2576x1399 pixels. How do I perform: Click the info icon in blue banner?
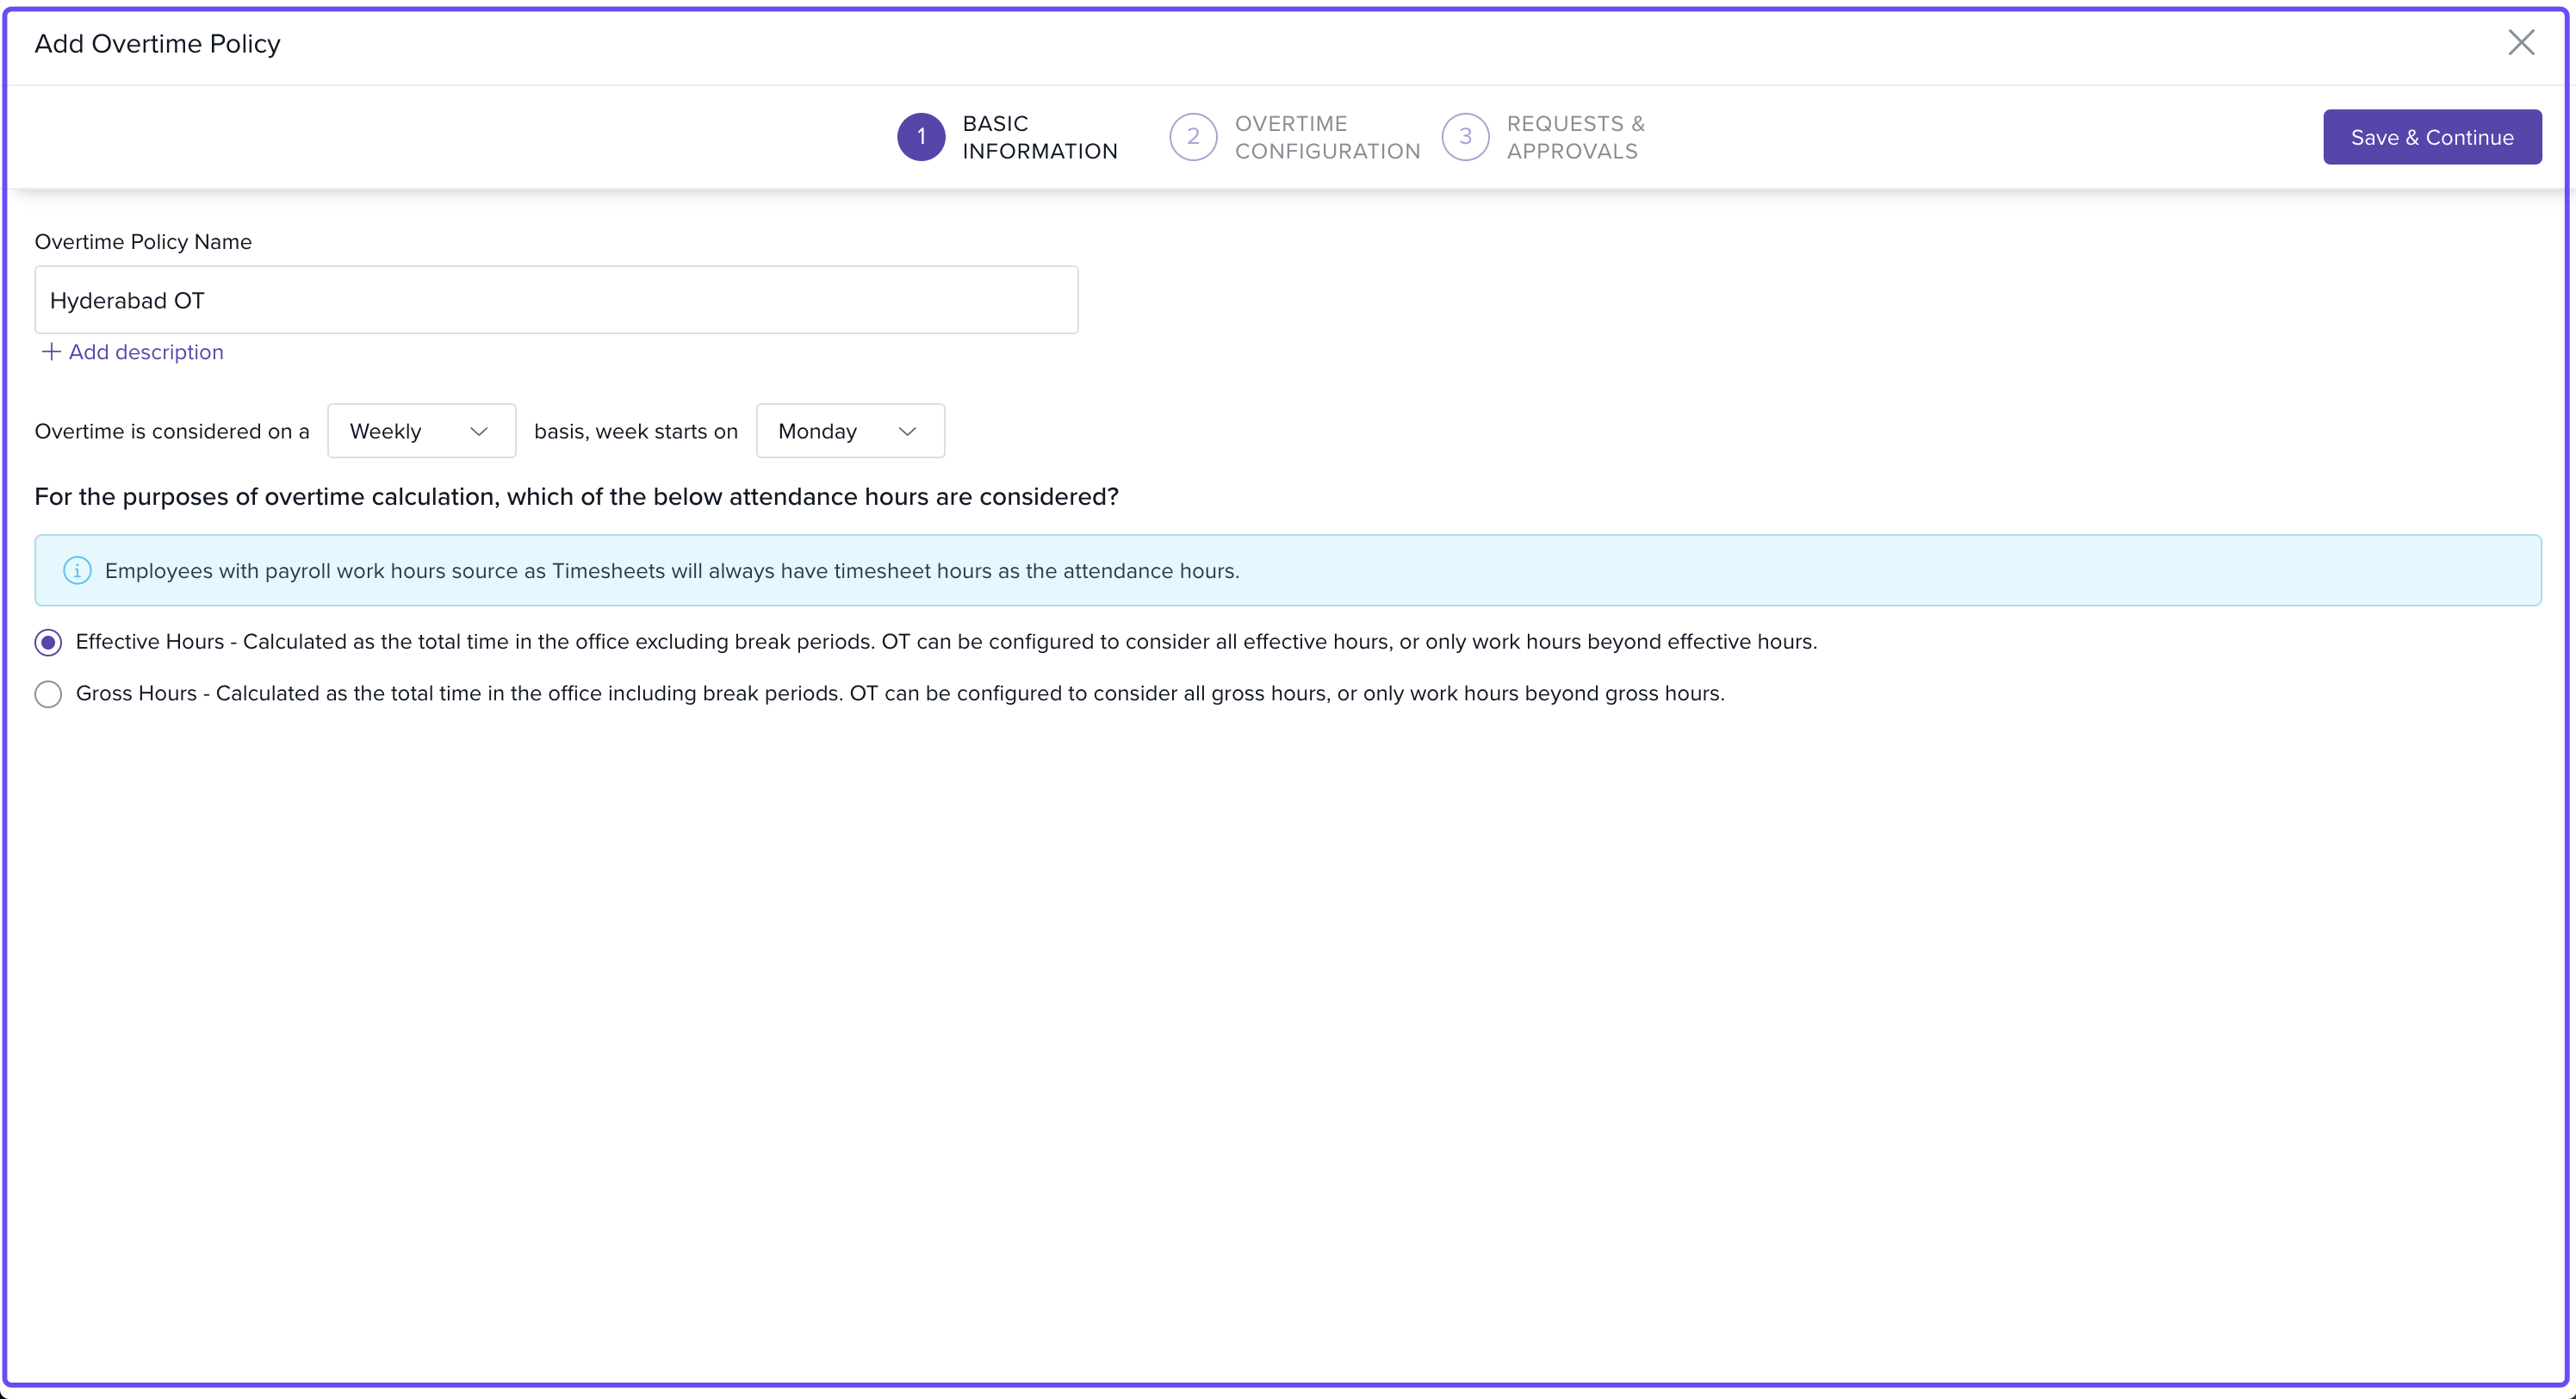tap(77, 570)
